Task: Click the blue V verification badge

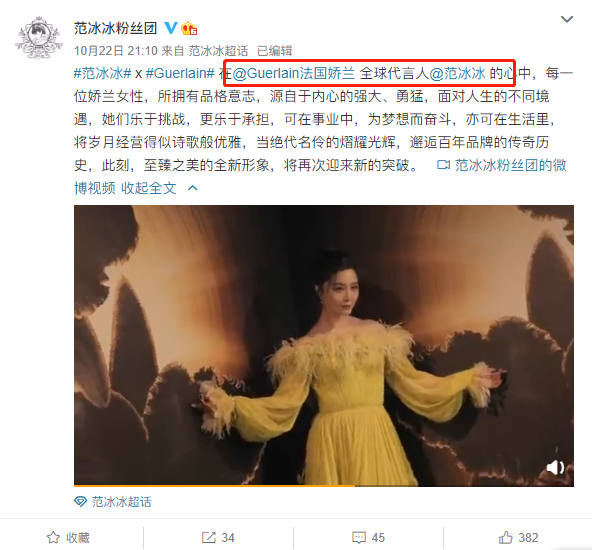Action: [x=171, y=28]
